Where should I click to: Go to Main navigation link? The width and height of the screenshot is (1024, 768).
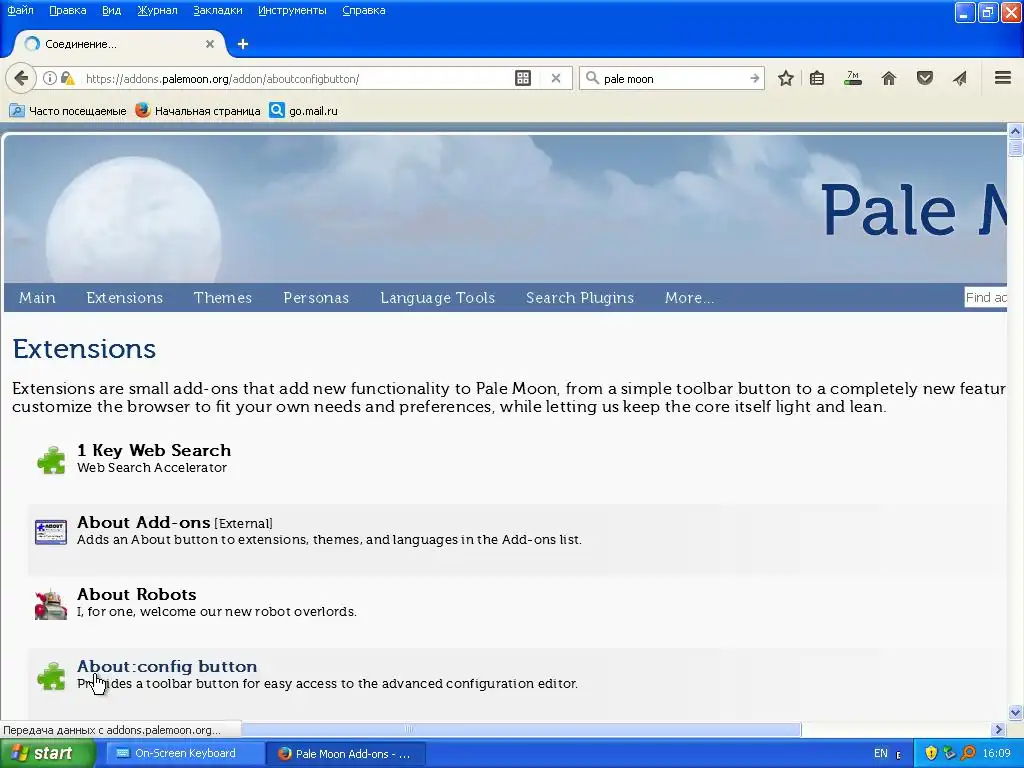37,298
